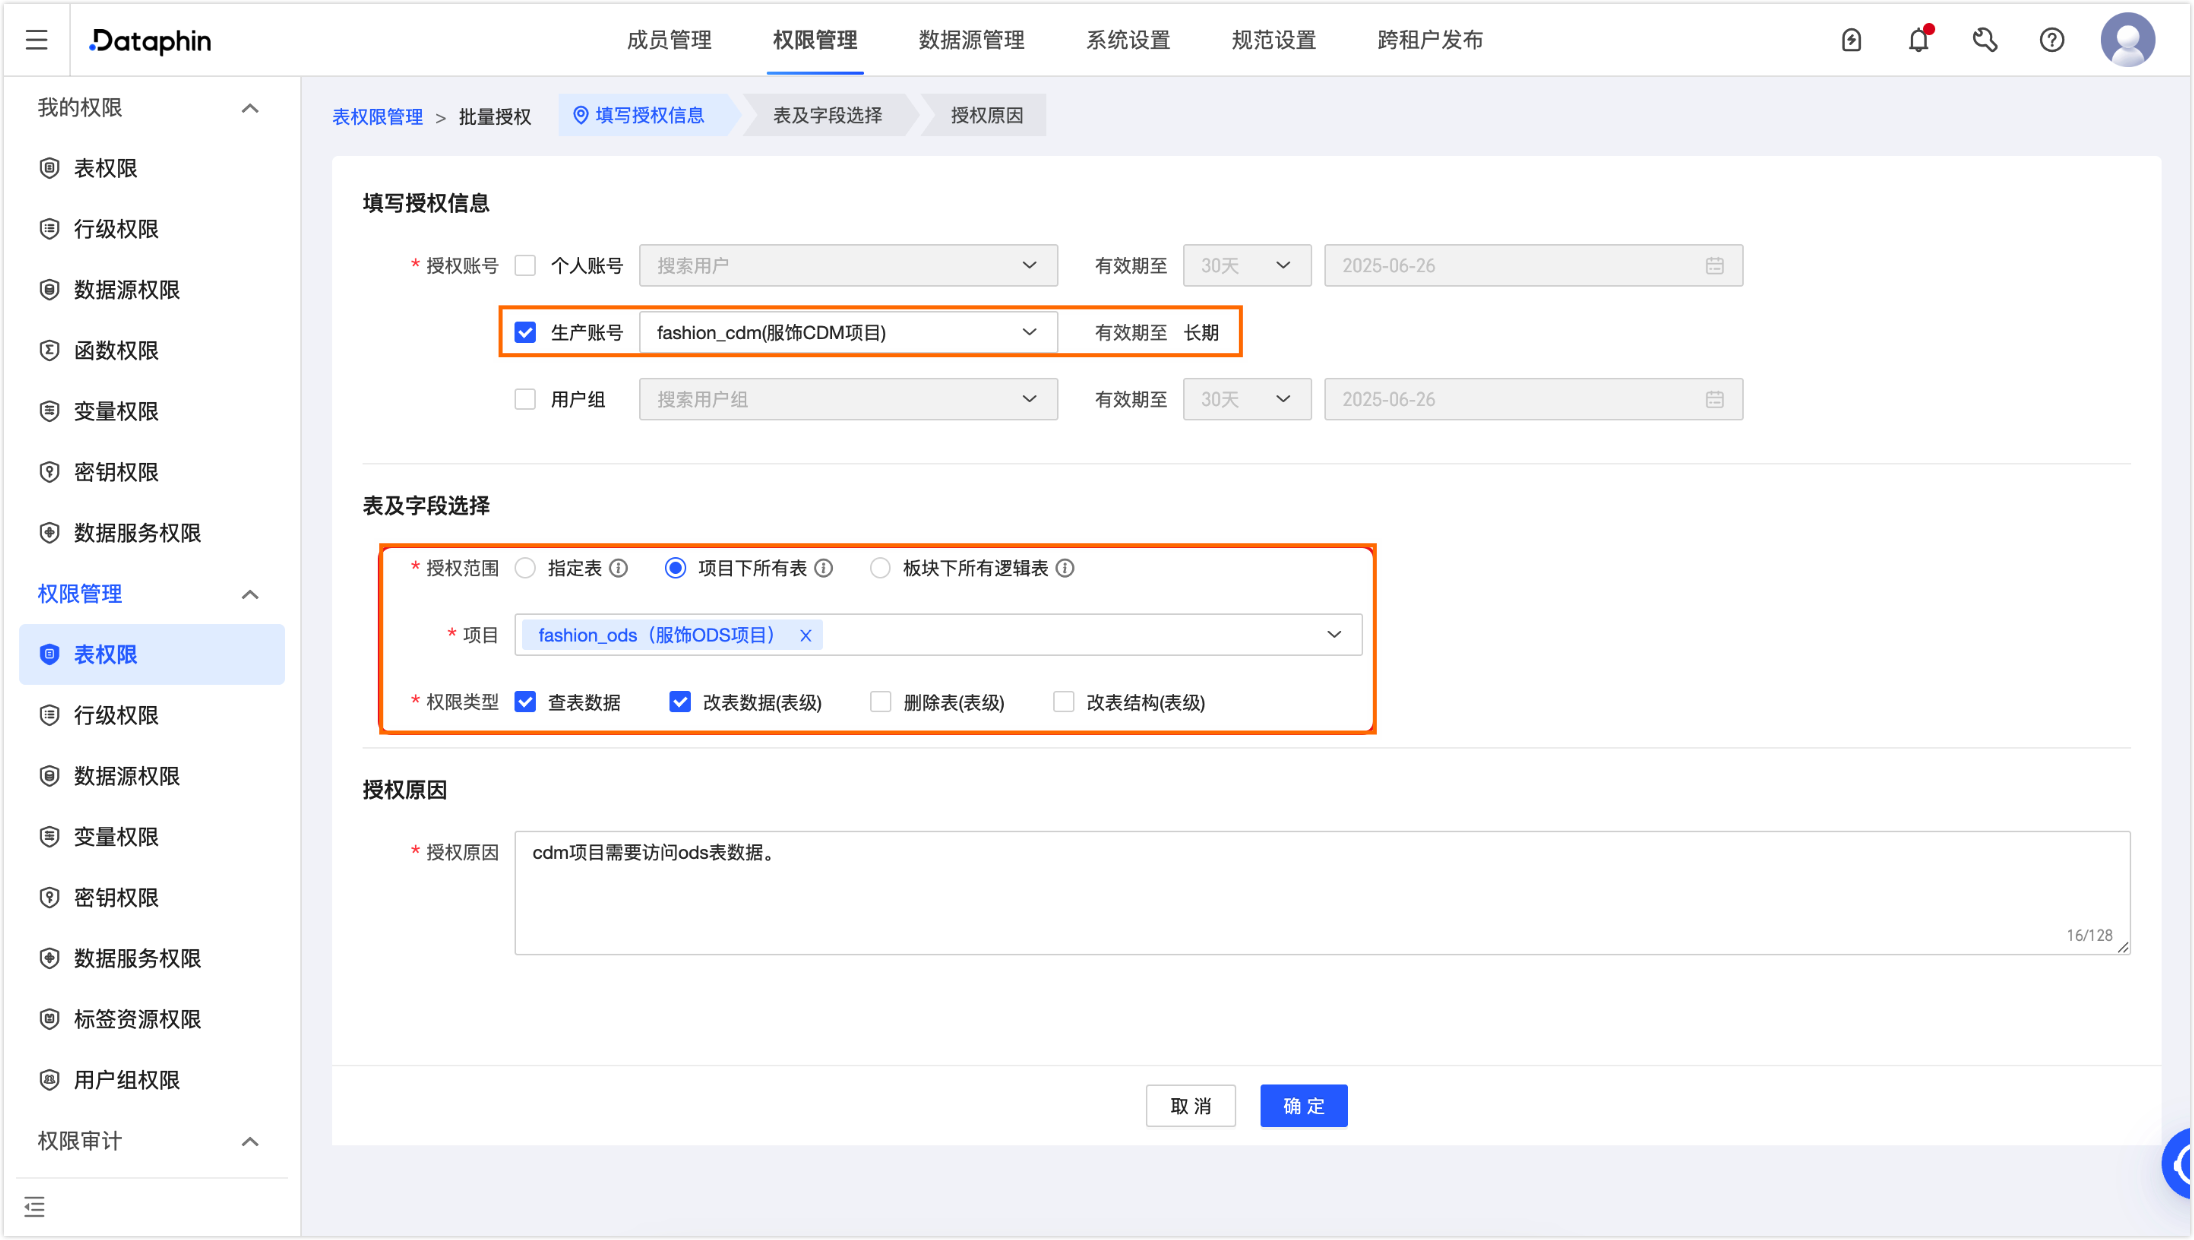The image size is (2194, 1240).
Task: Expand the 项目 selection dropdown
Action: (x=1333, y=635)
